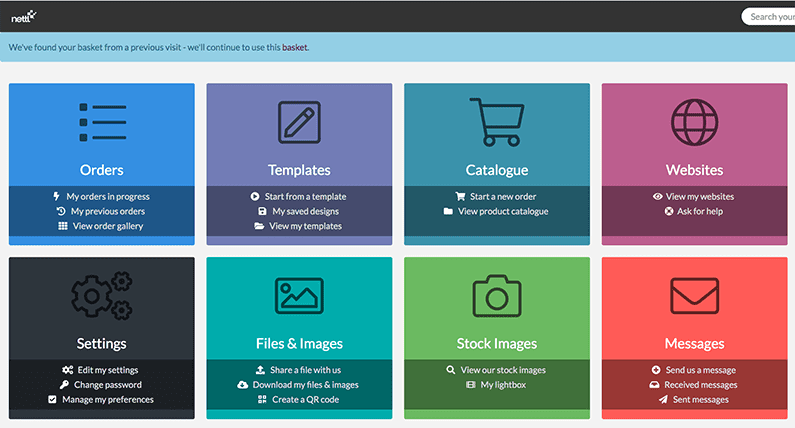Click the search input field

click(x=770, y=17)
